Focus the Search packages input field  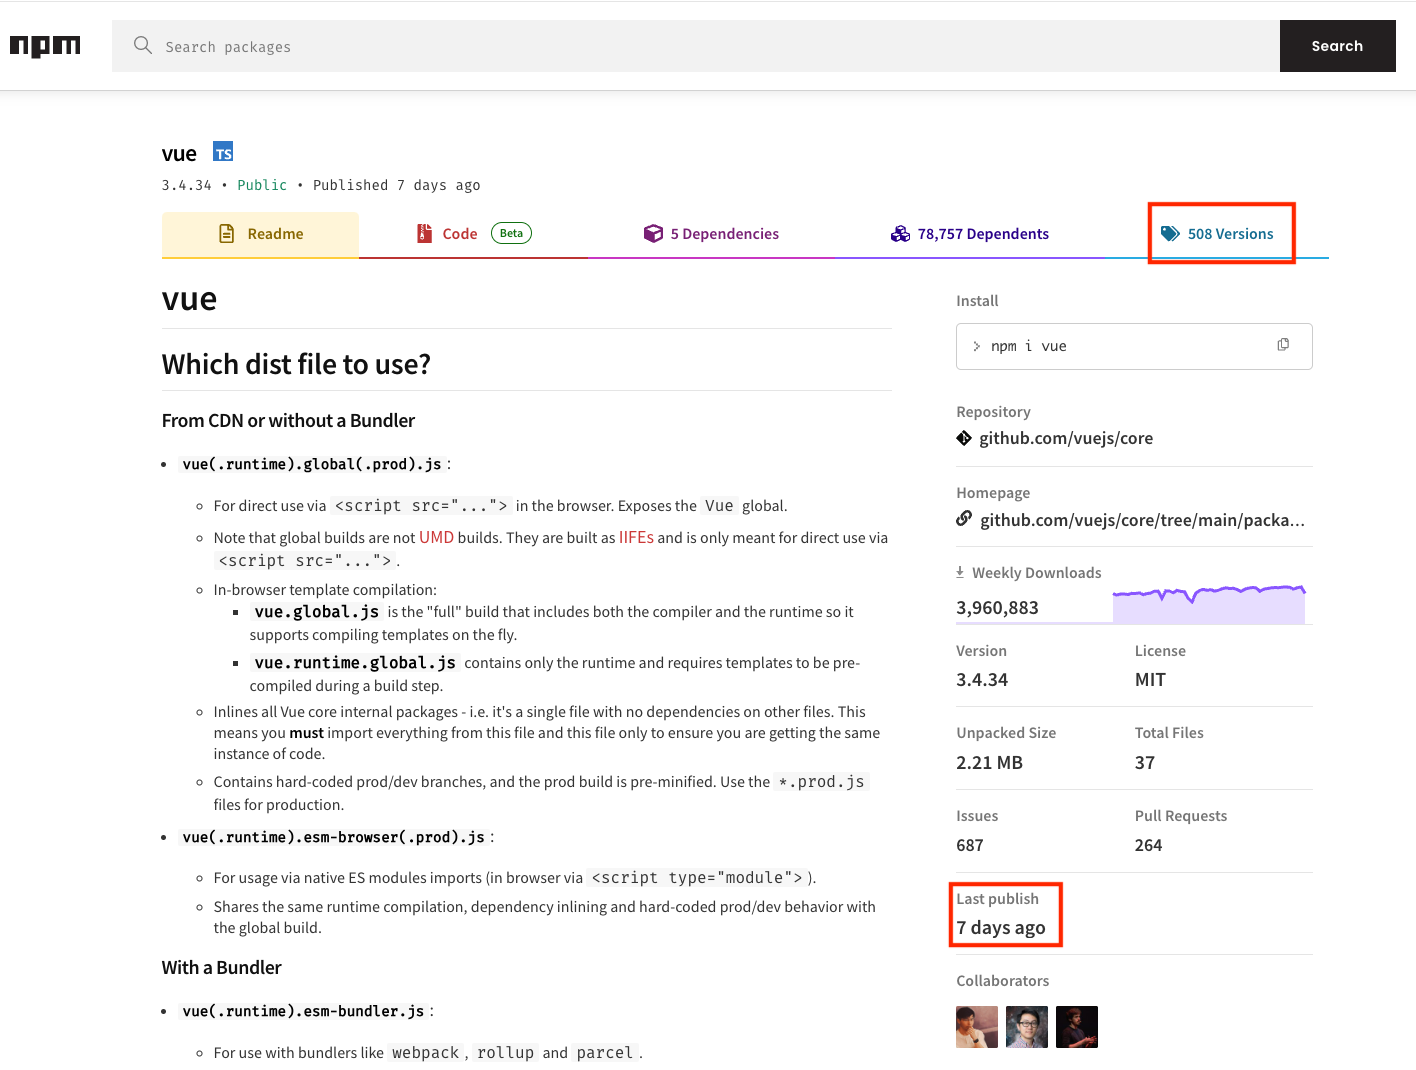(700, 46)
